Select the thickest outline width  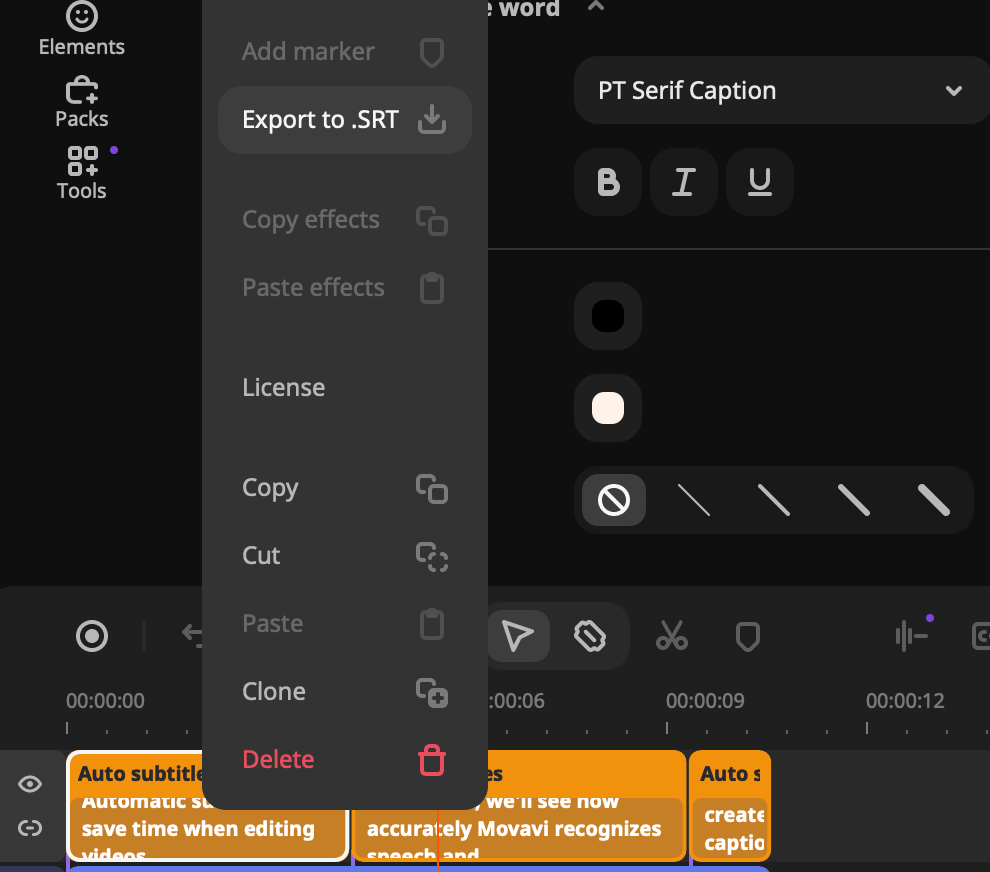pyautogui.click(x=933, y=500)
